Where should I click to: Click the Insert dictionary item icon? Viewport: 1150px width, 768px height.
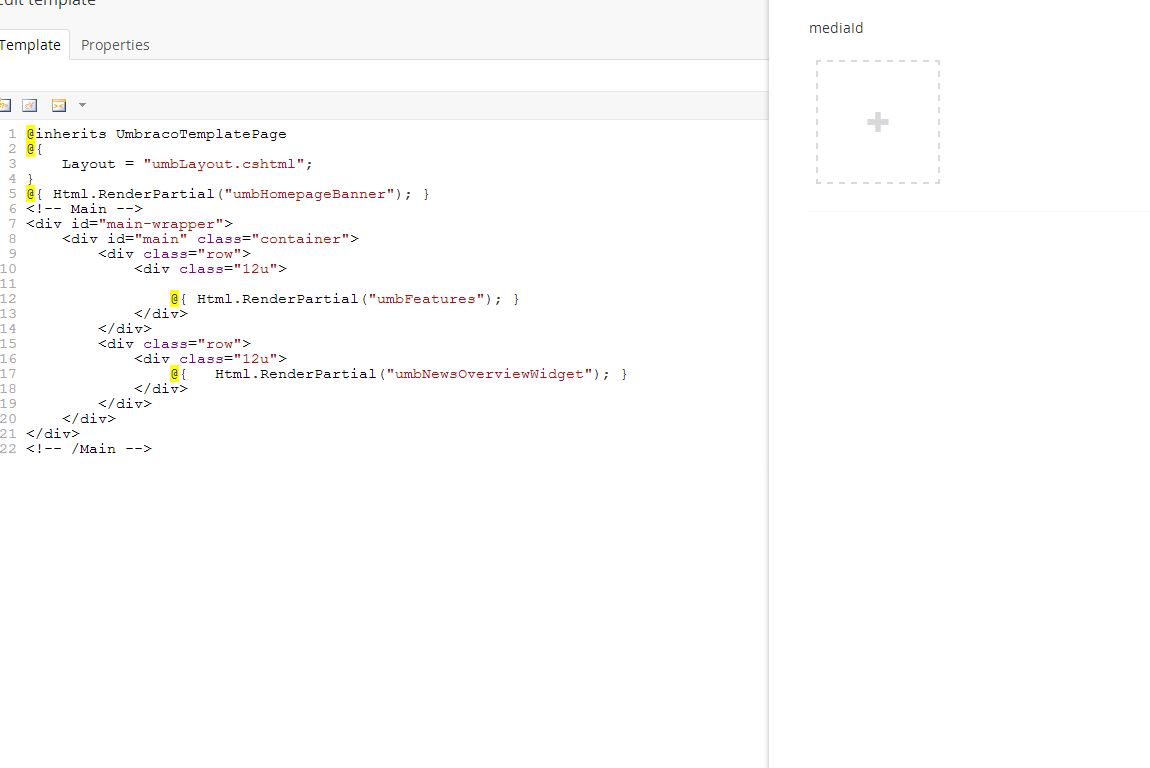(30, 105)
